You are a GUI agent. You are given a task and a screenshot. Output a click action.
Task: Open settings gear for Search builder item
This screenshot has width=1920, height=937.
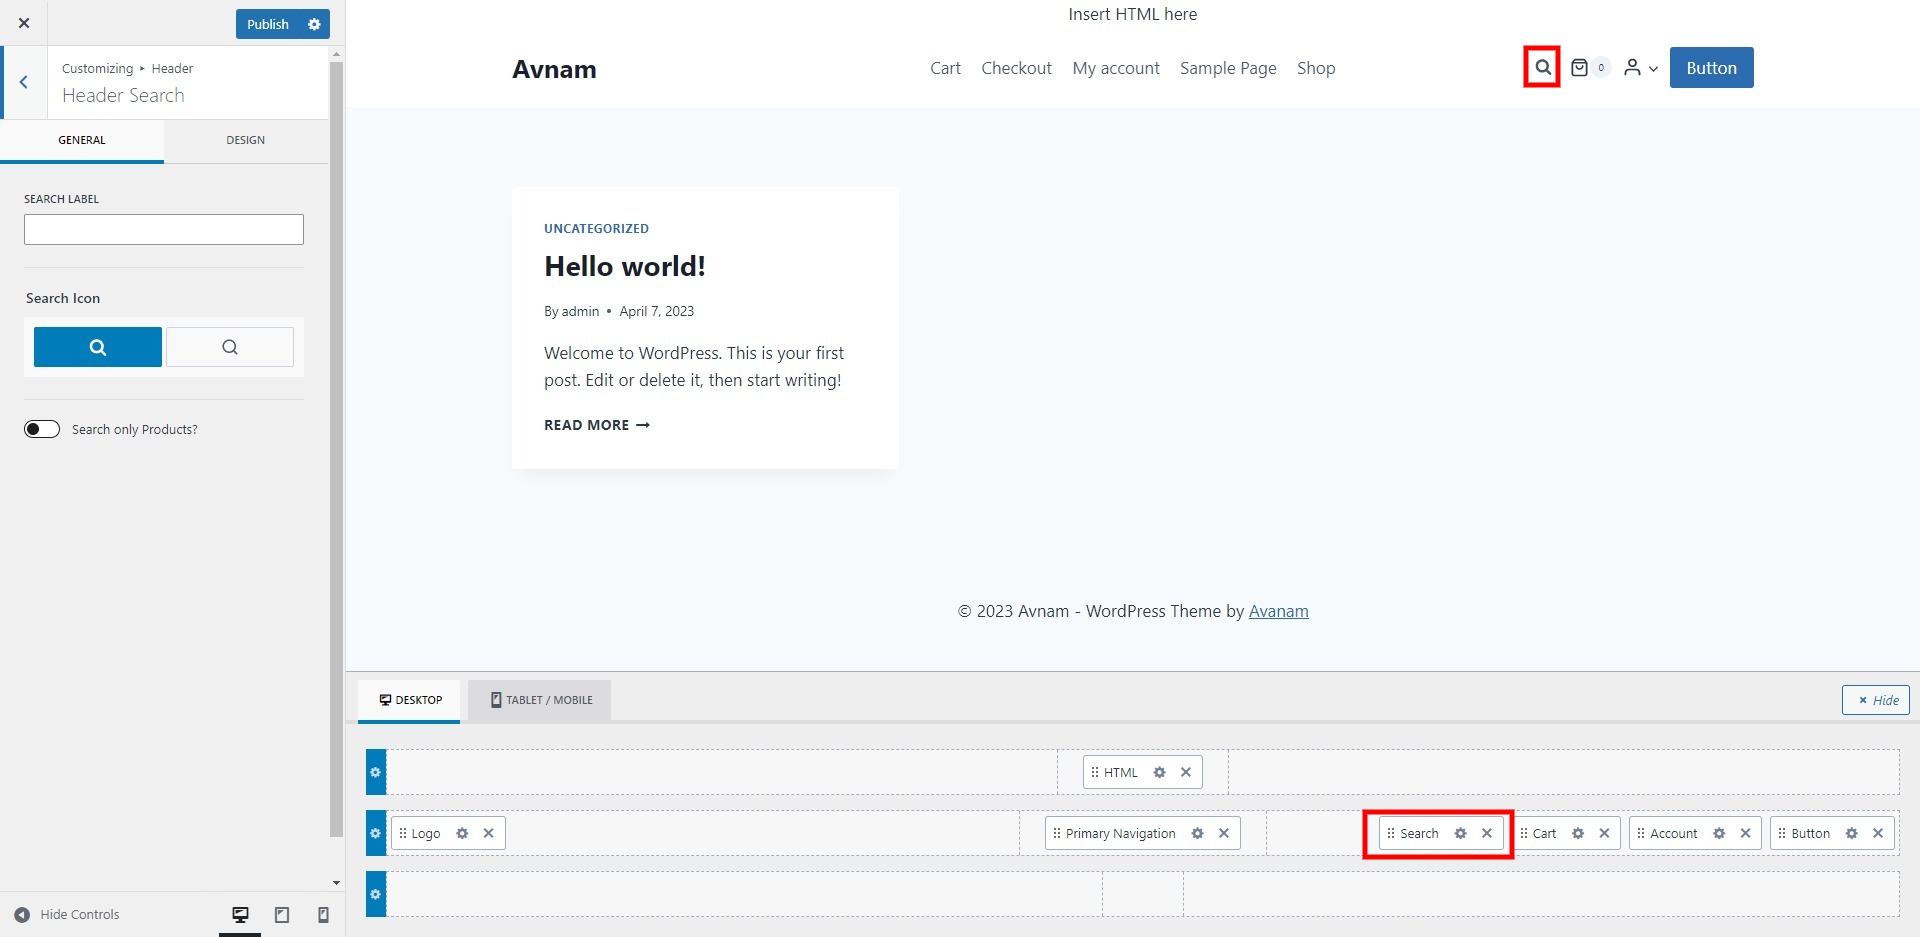(x=1460, y=833)
